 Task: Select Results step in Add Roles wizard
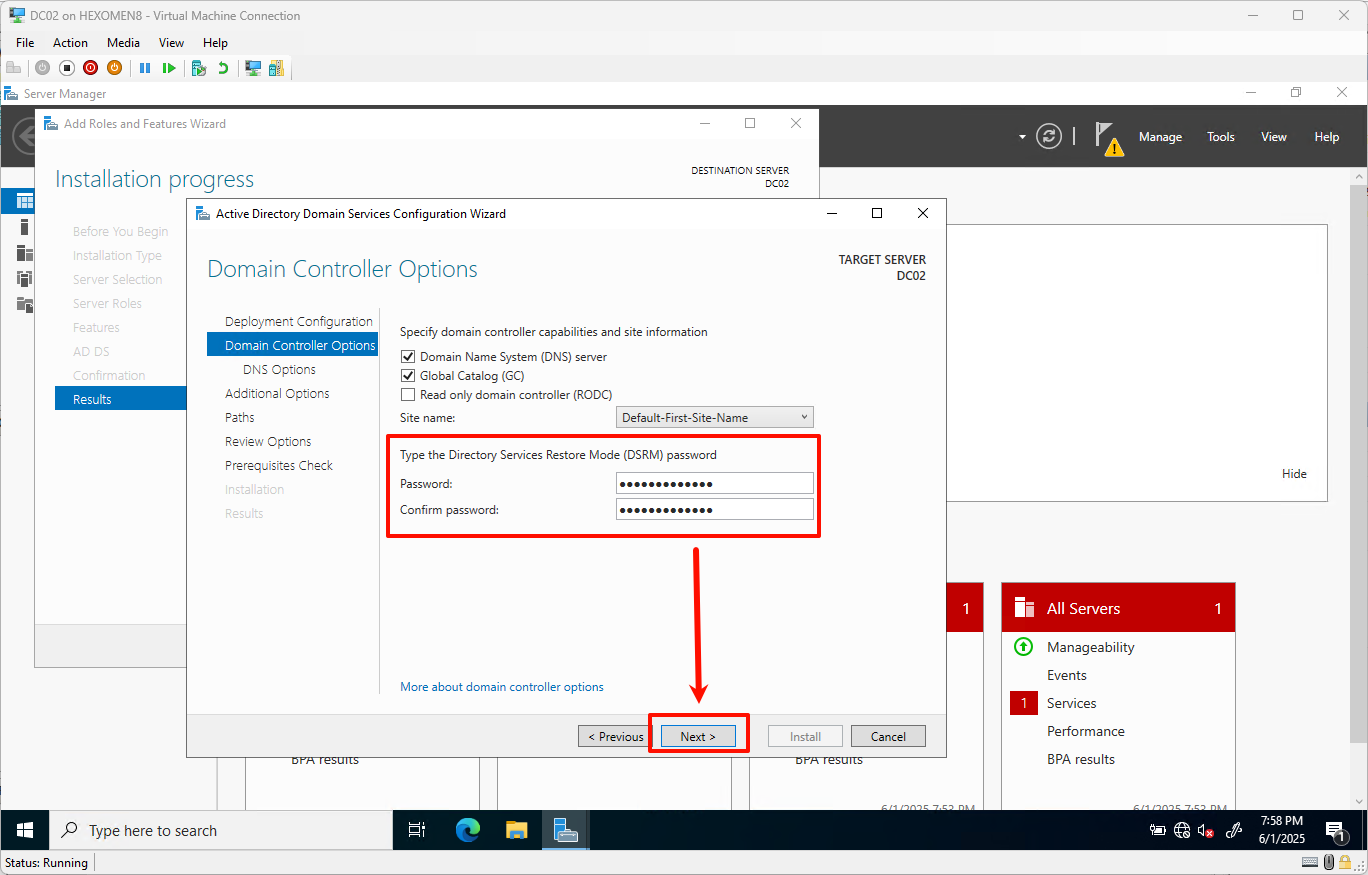pyautogui.click(x=121, y=399)
